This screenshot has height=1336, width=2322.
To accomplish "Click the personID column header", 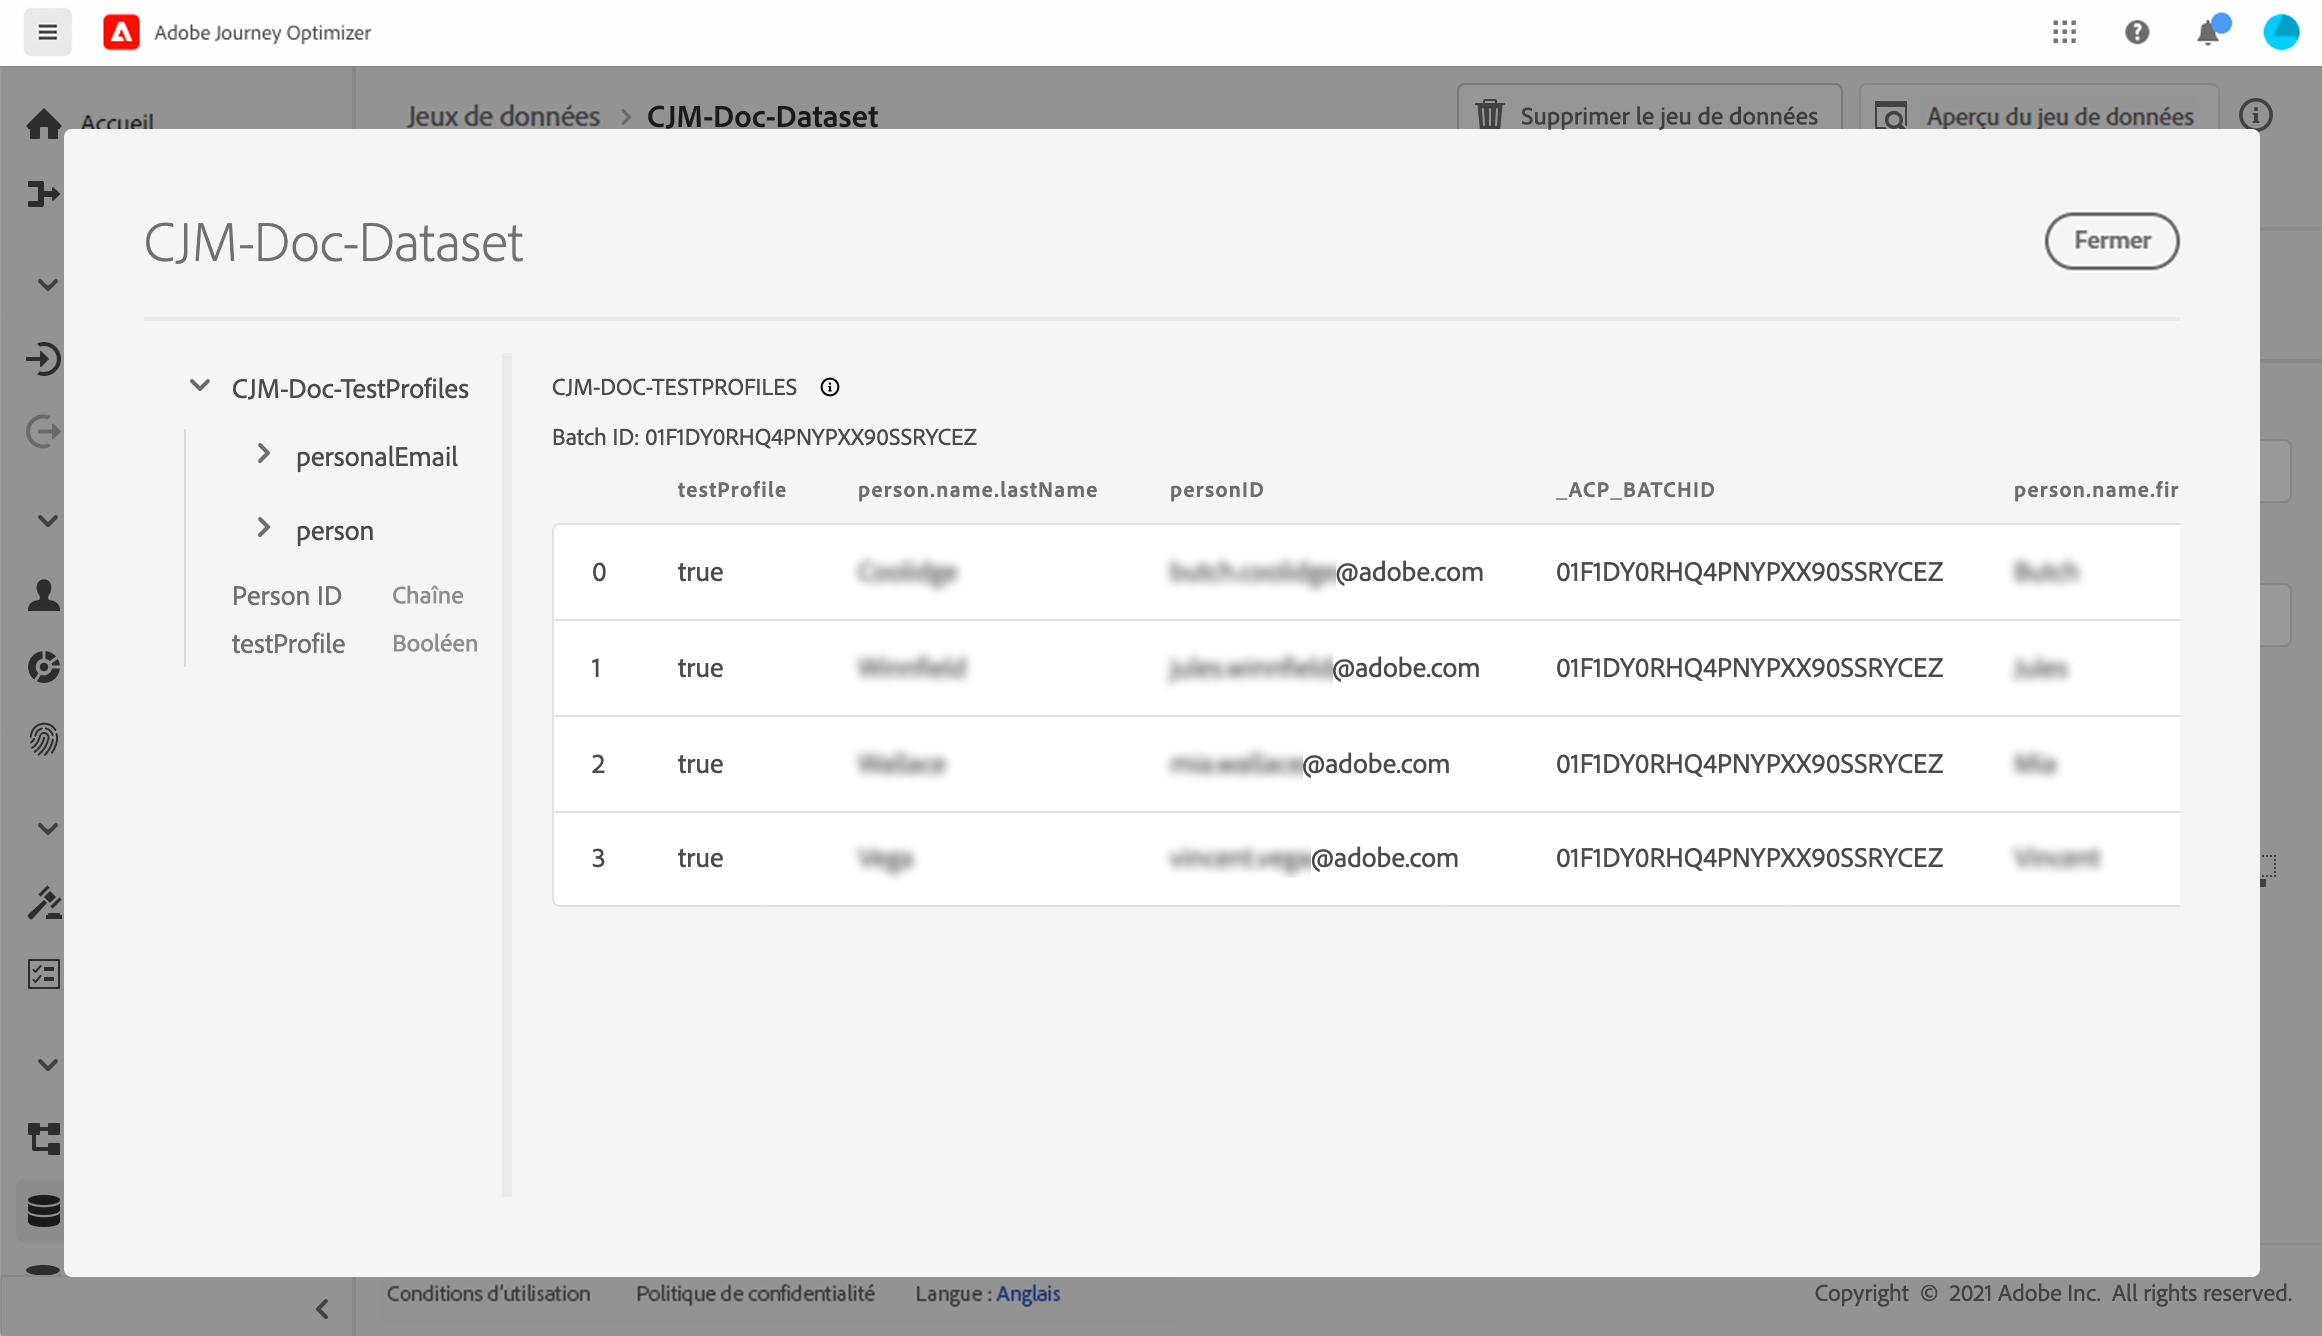I will pos(1216,490).
